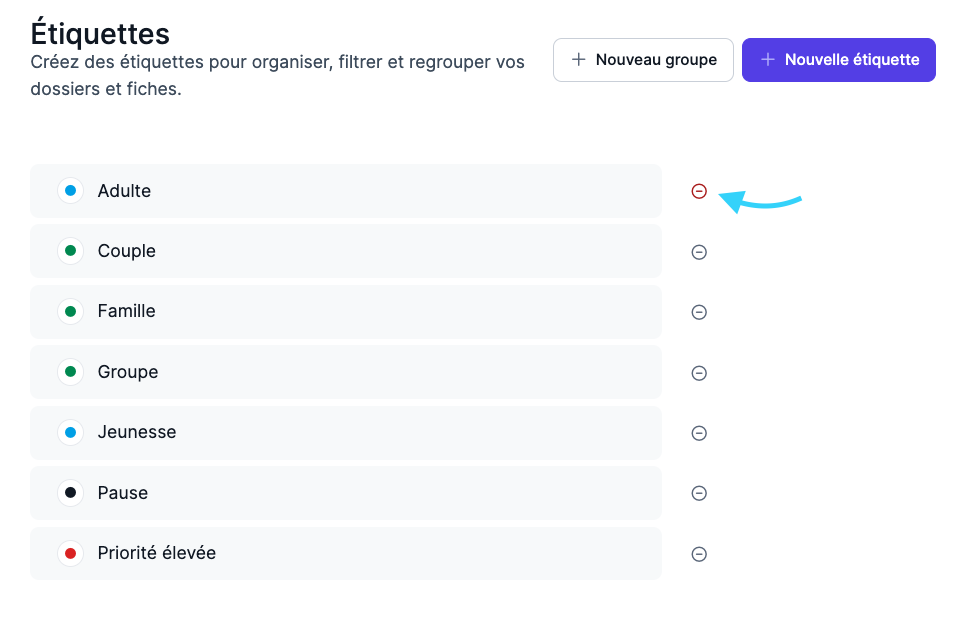Screen dimensions: 961x617
Task: Click minus icon beside Groupe label
Action: click(699, 373)
